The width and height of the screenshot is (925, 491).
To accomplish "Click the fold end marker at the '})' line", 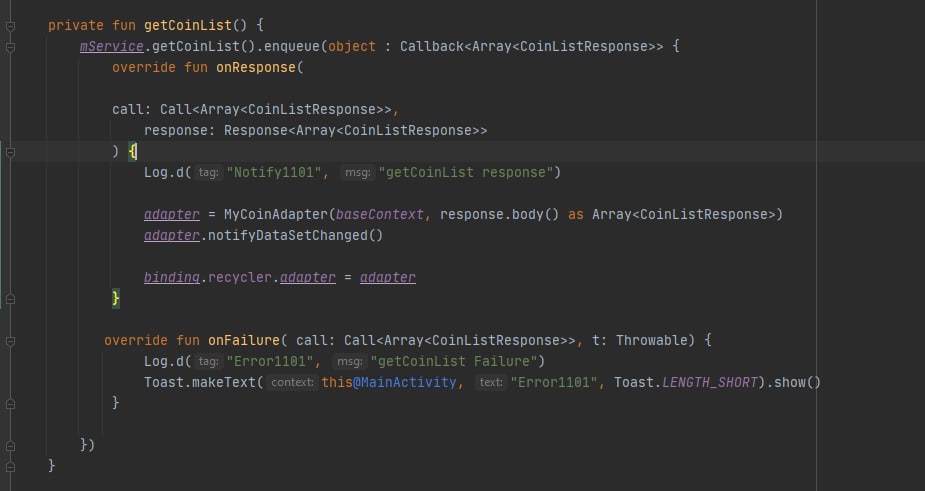I will pos(10,446).
